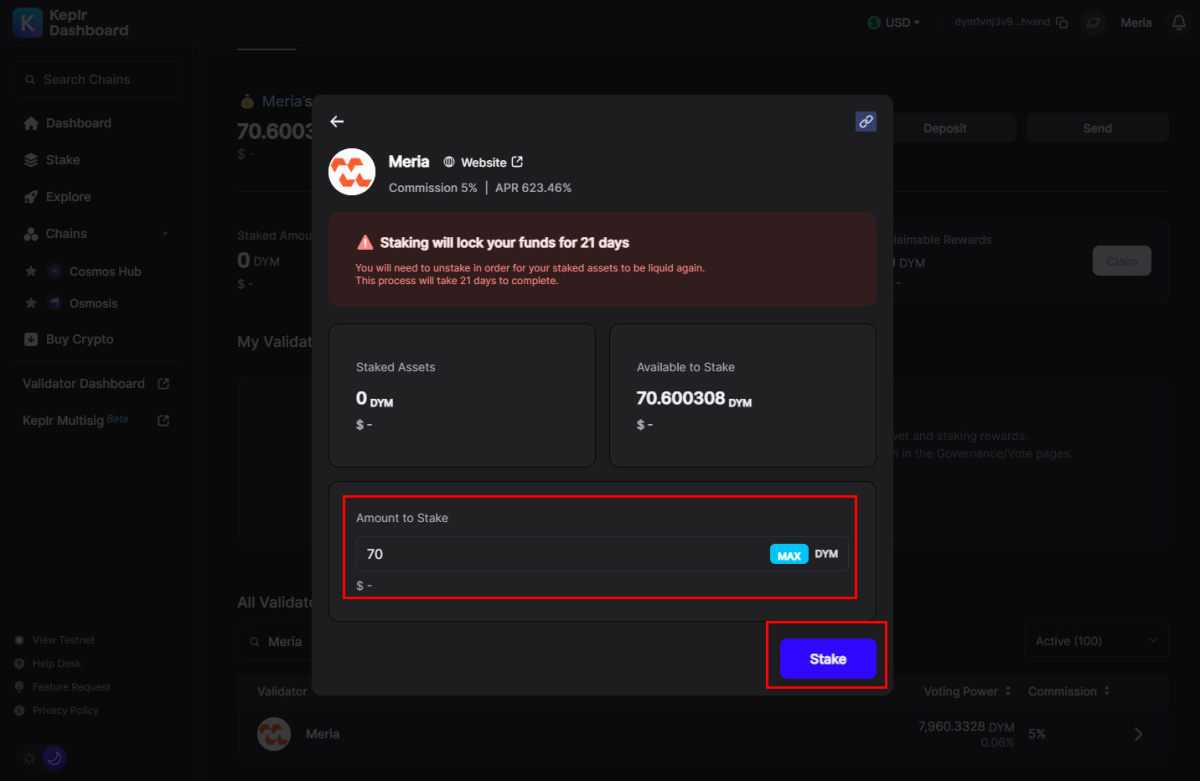
Task: Unfavorite Osmosis with its star
Action: [x=31, y=303]
